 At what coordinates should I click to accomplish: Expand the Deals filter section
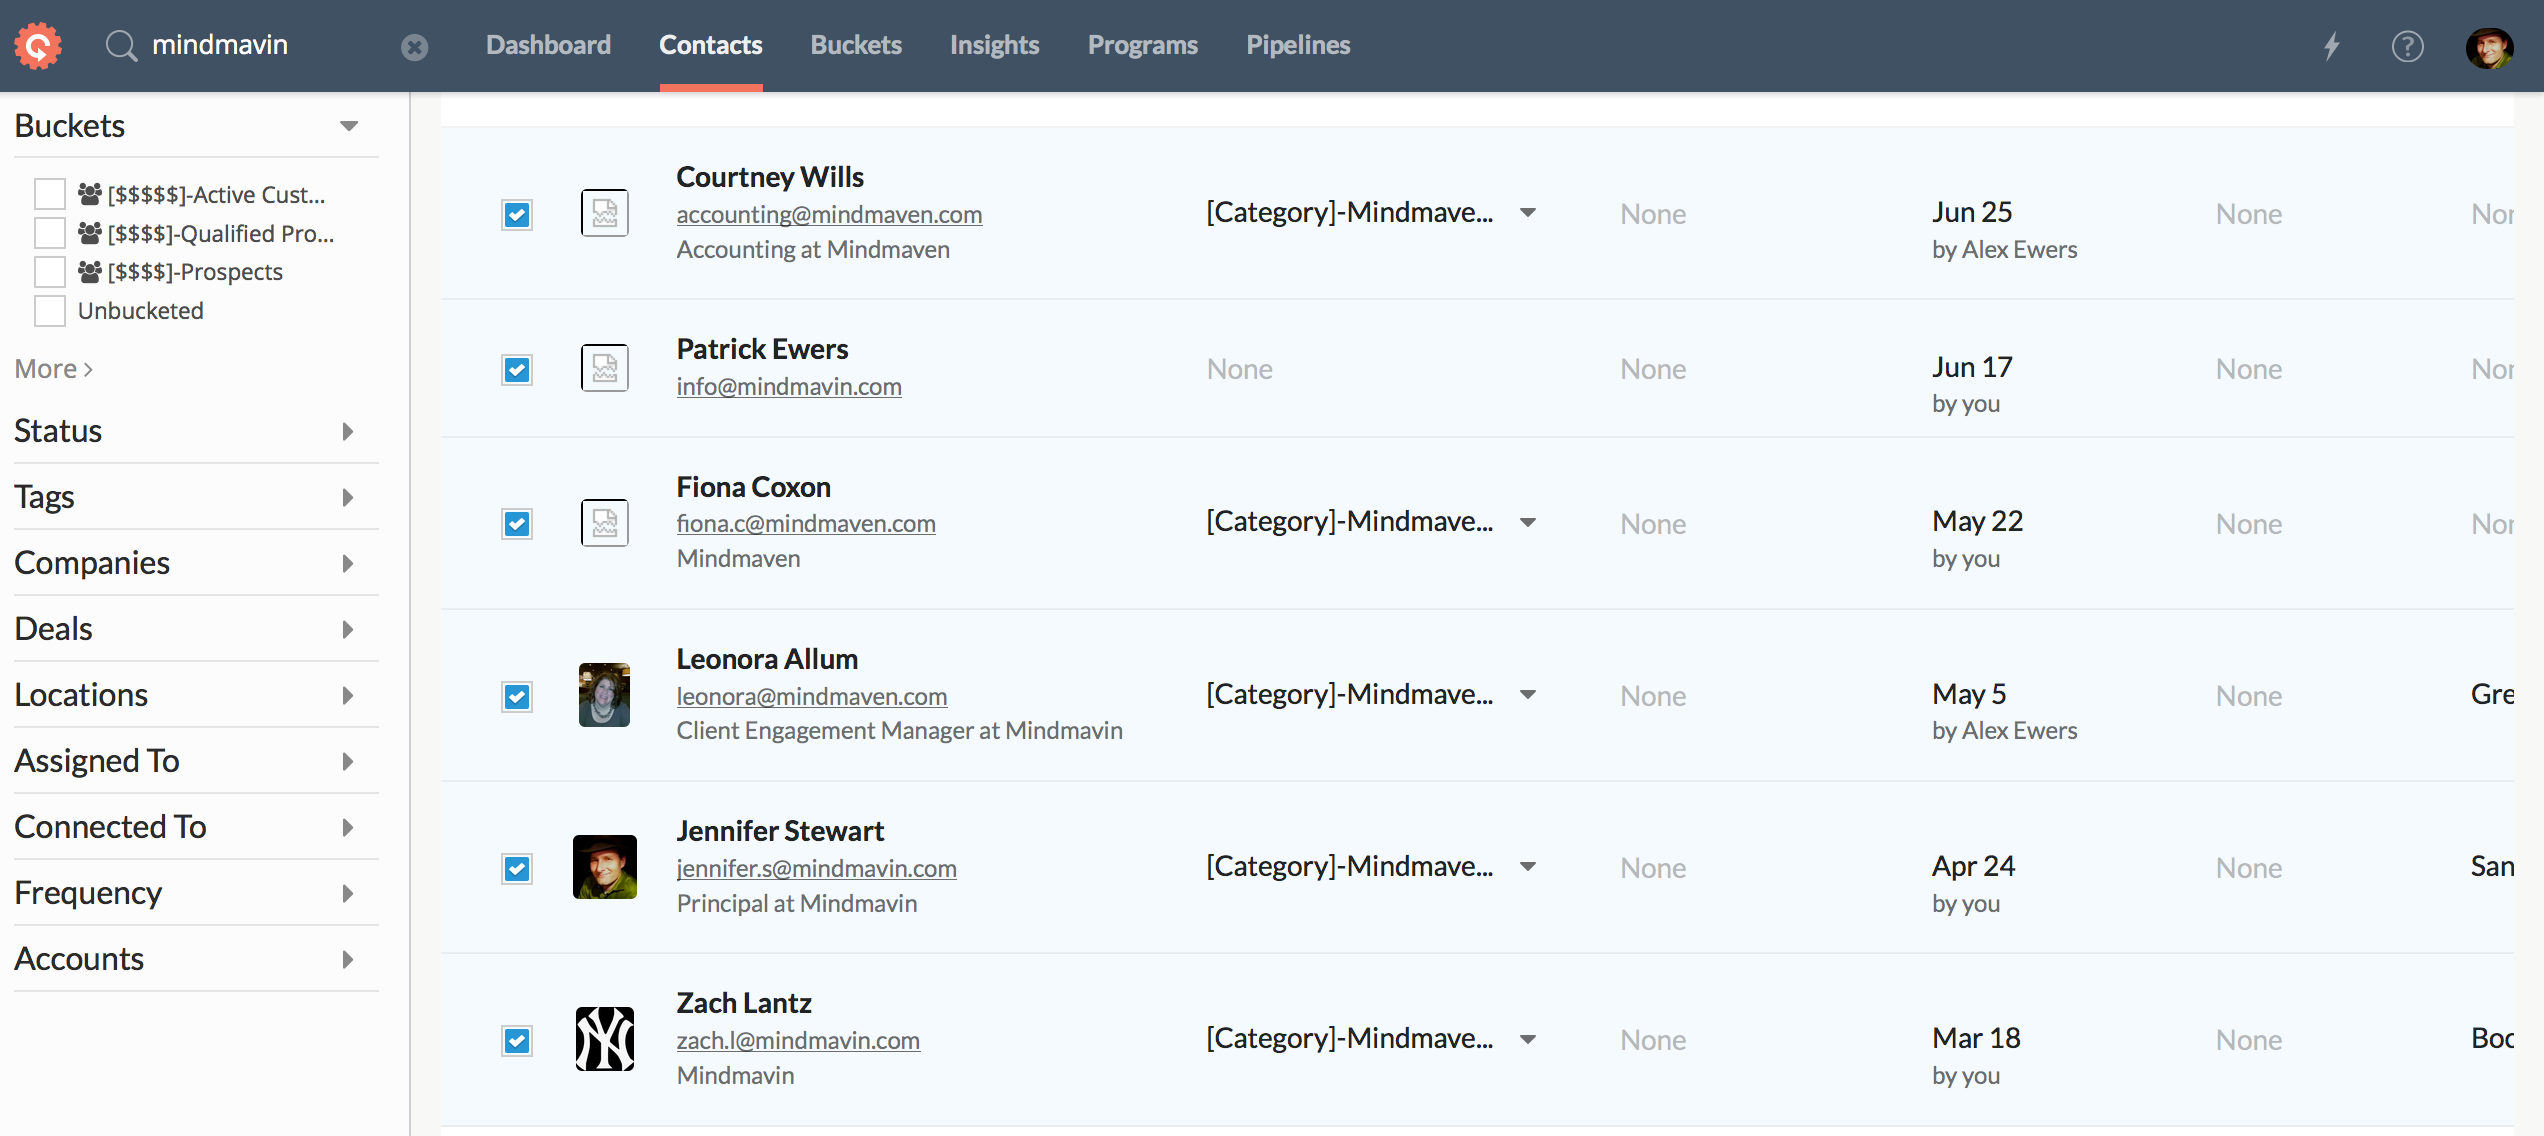coord(348,629)
